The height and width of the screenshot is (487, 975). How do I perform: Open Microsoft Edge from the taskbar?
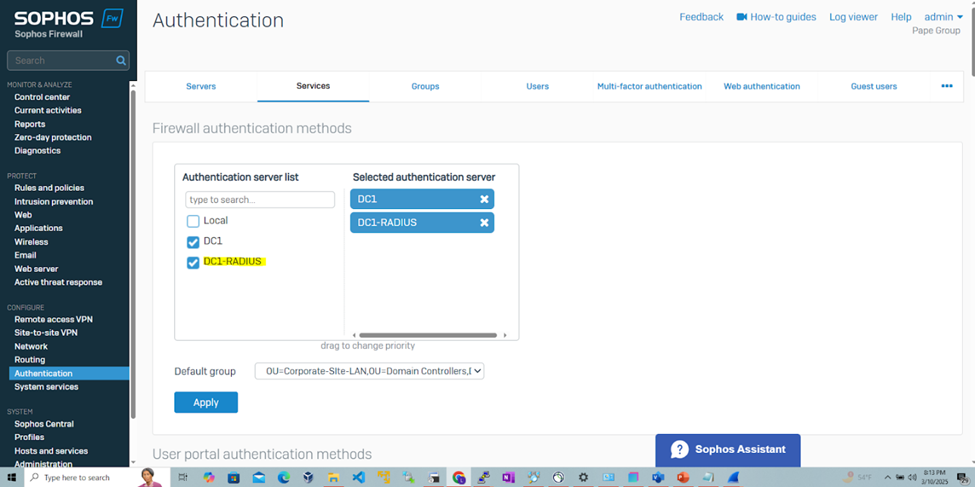click(x=284, y=477)
